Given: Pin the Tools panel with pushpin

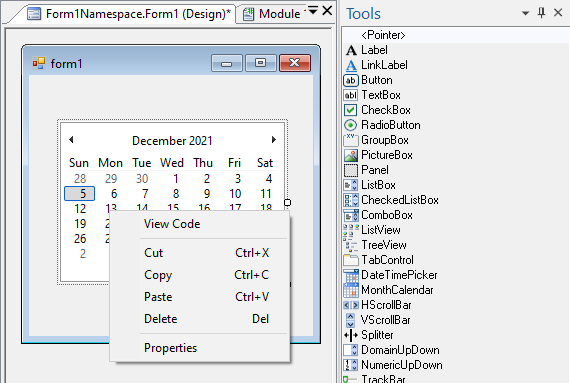Looking at the screenshot, I should [541, 13].
